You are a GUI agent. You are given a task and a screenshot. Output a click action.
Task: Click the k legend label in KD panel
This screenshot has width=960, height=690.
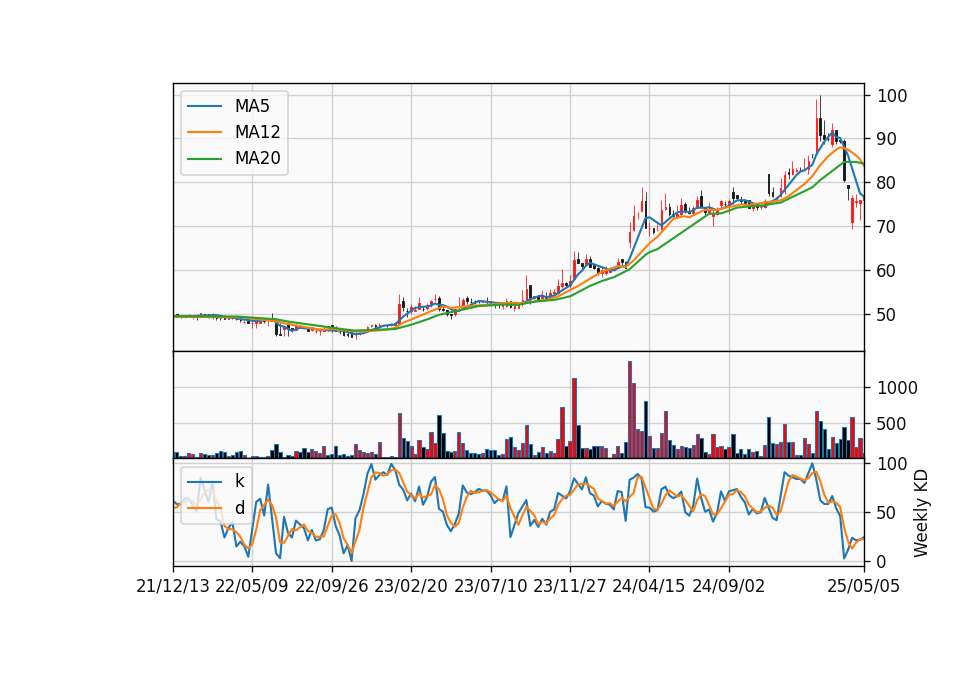coord(239,481)
